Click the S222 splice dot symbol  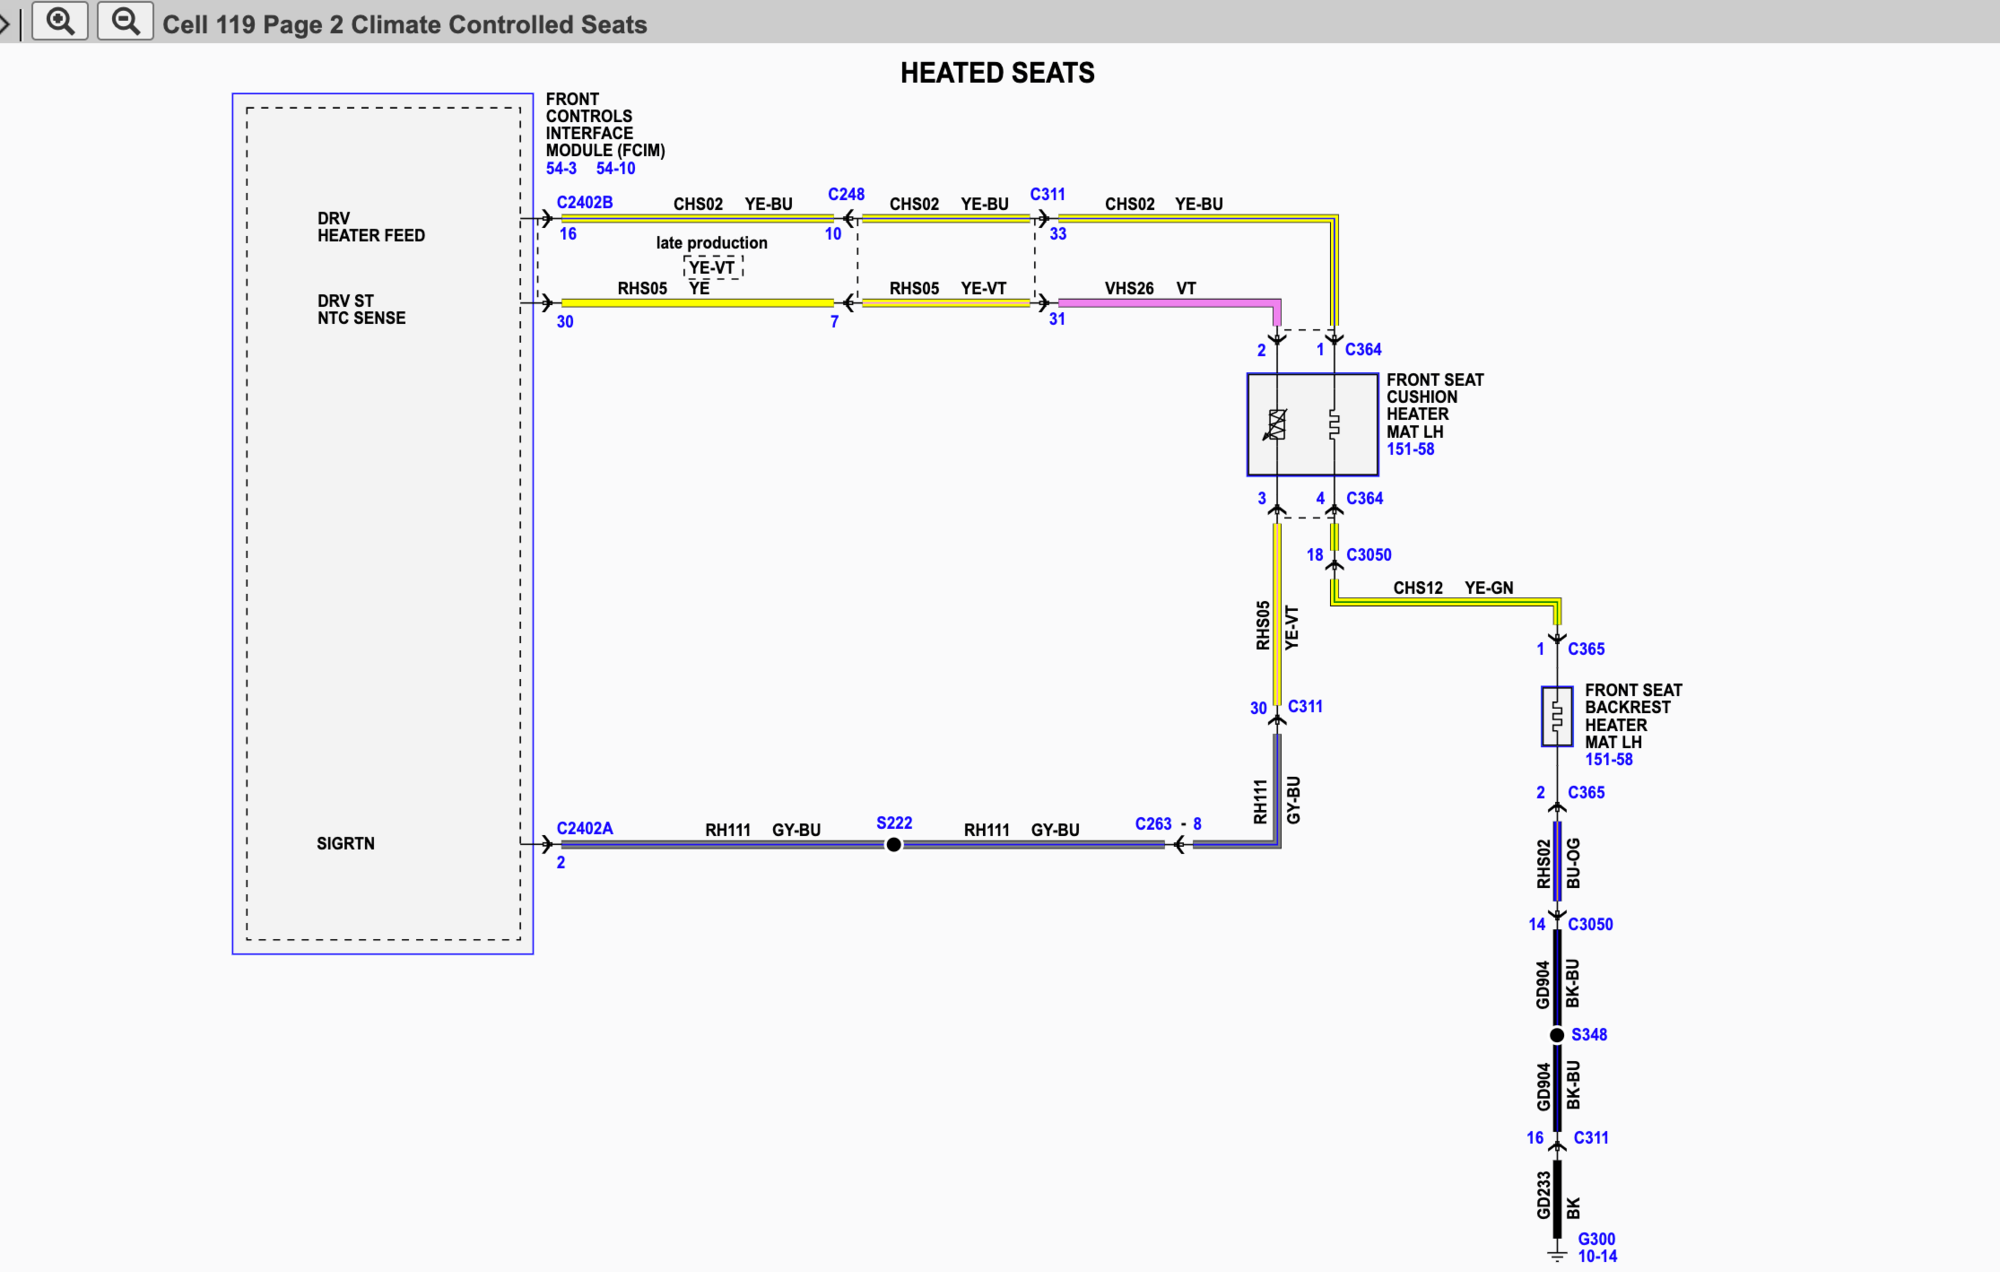pyautogui.click(x=894, y=845)
